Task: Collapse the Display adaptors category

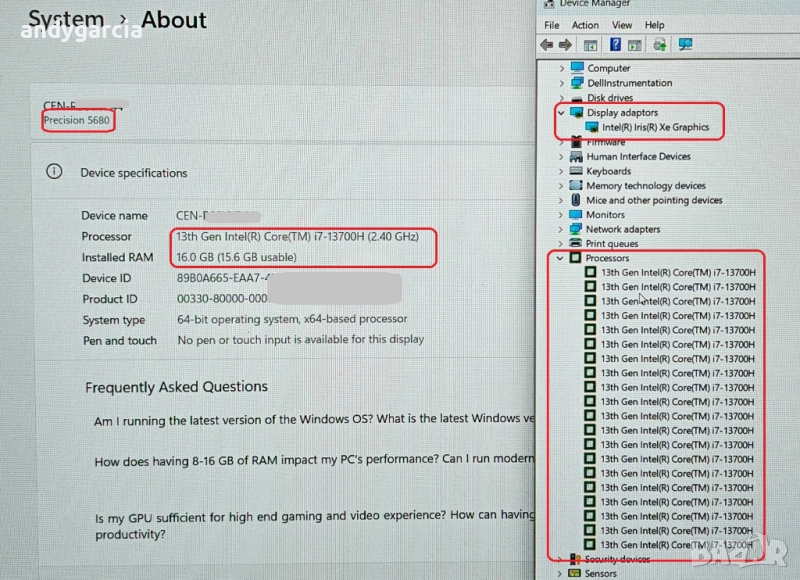Action: click(x=561, y=113)
